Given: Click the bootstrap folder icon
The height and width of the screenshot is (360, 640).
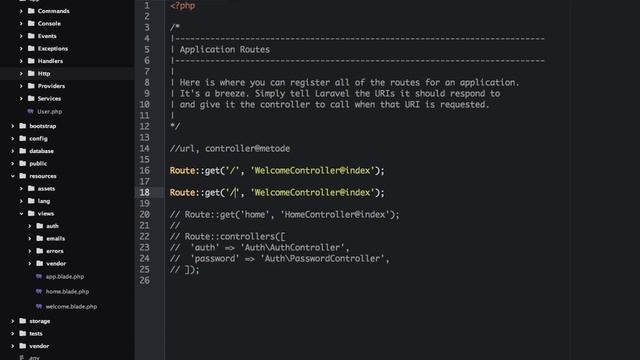Looking at the screenshot, I should [23, 126].
